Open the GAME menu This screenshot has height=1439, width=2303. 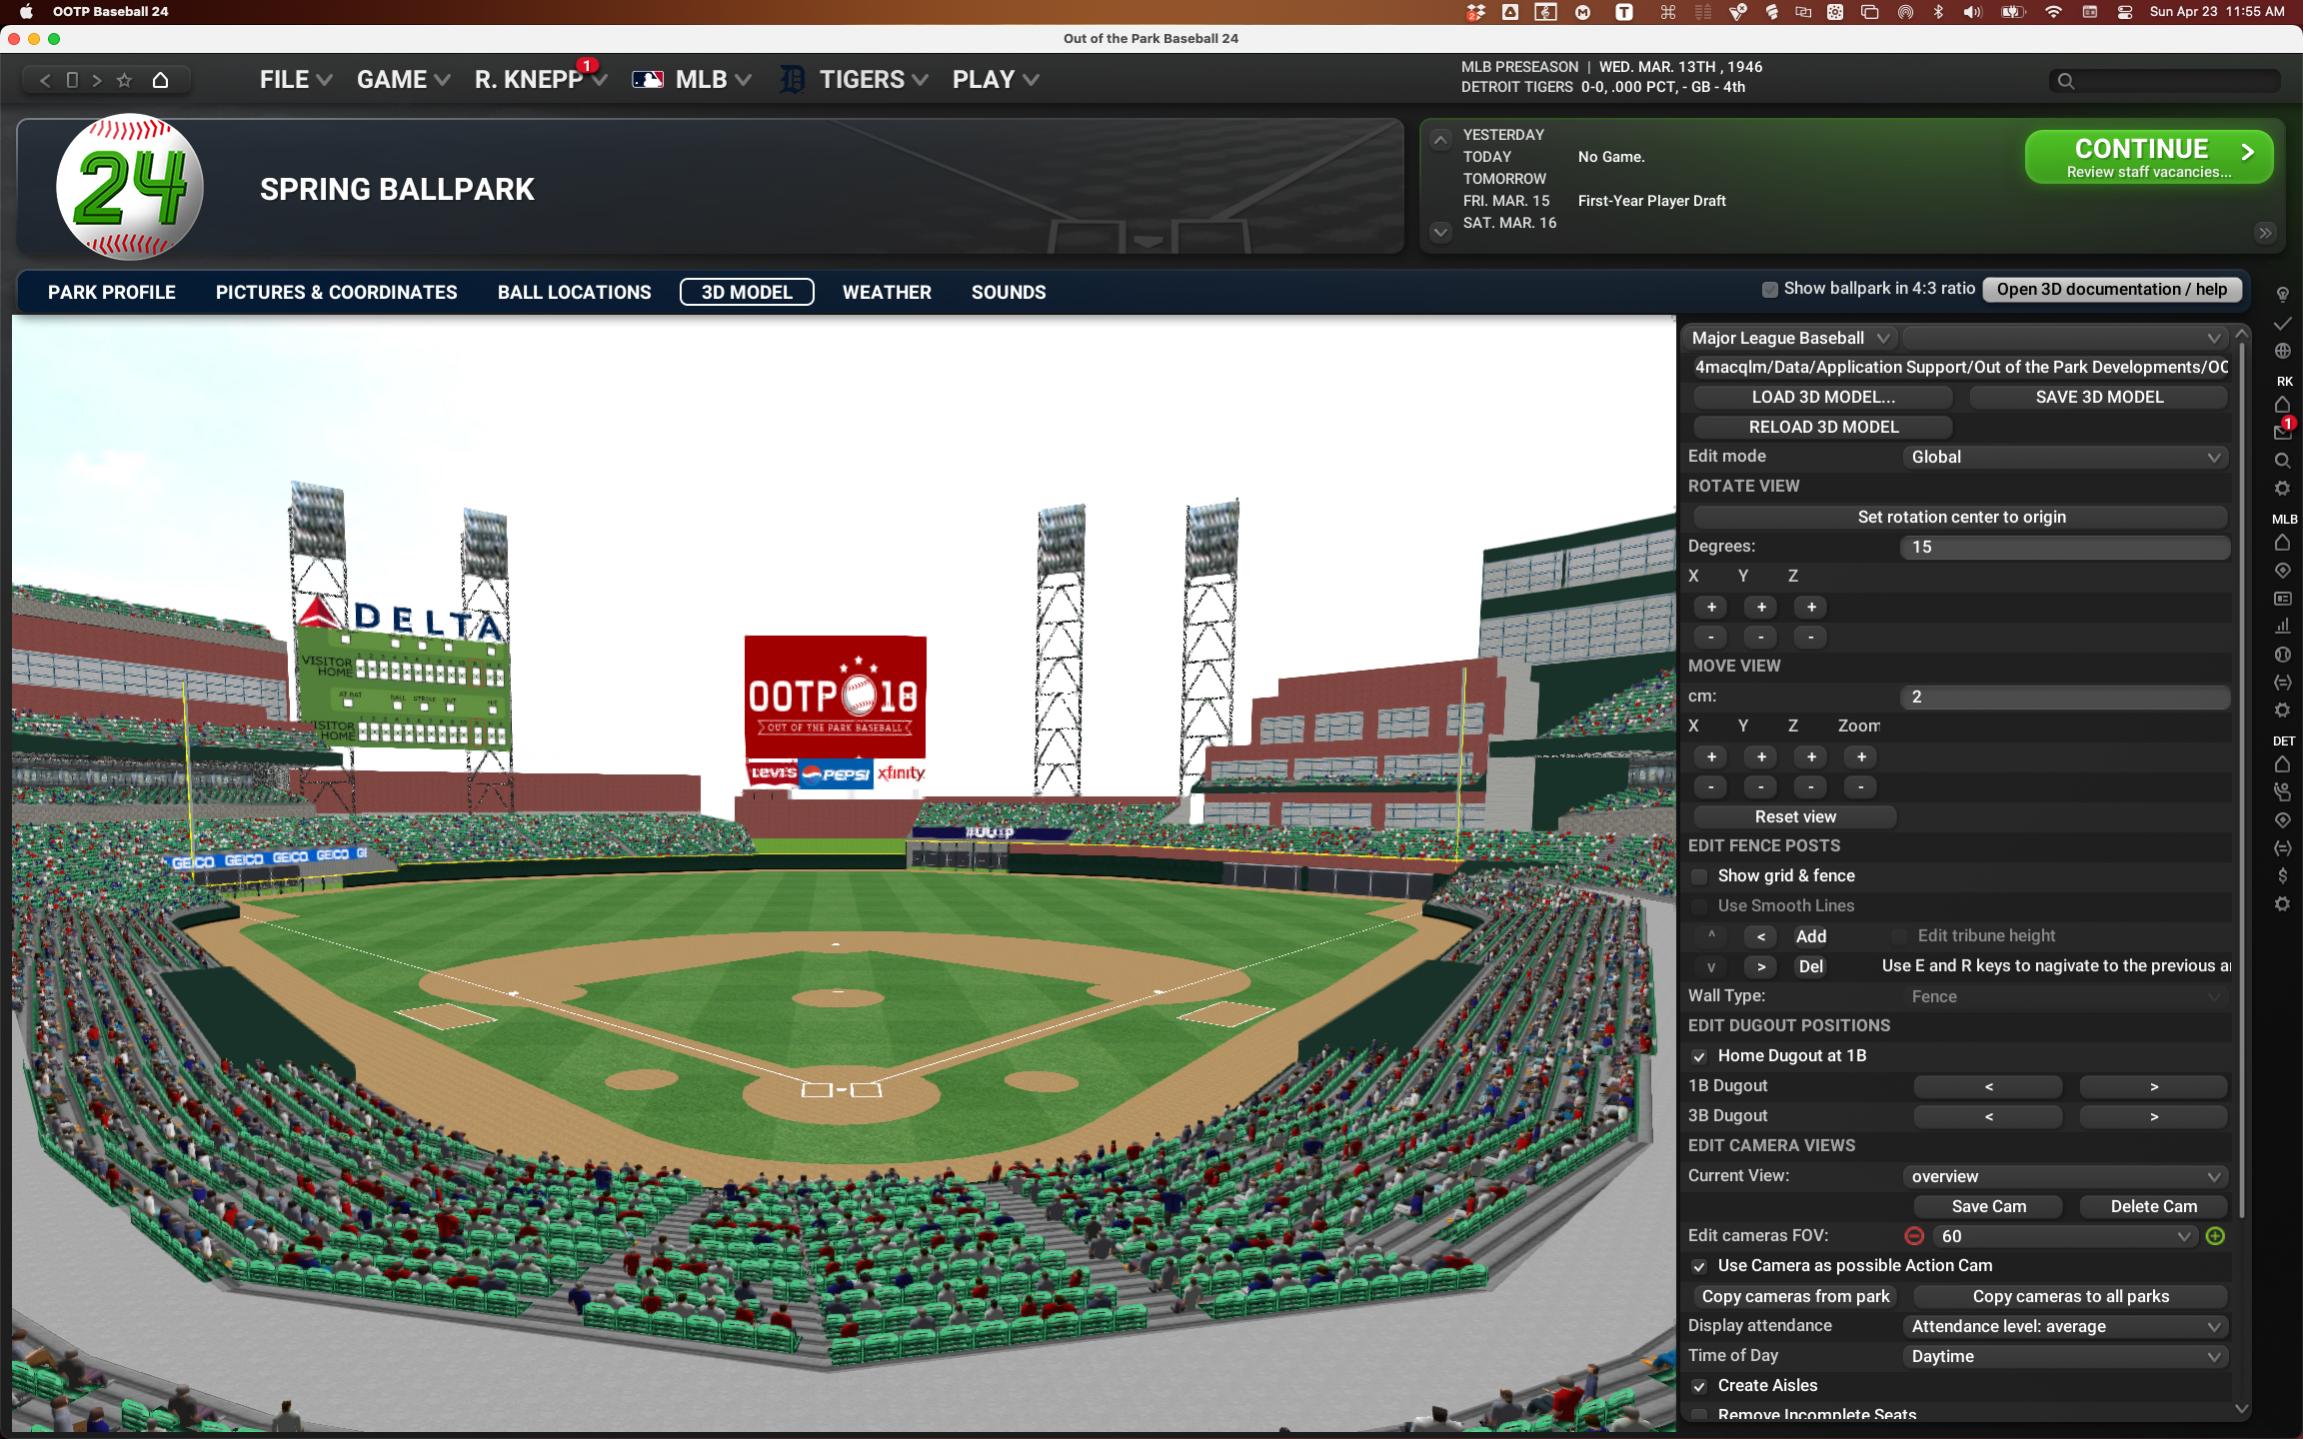pyautogui.click(x=403, y=79)
